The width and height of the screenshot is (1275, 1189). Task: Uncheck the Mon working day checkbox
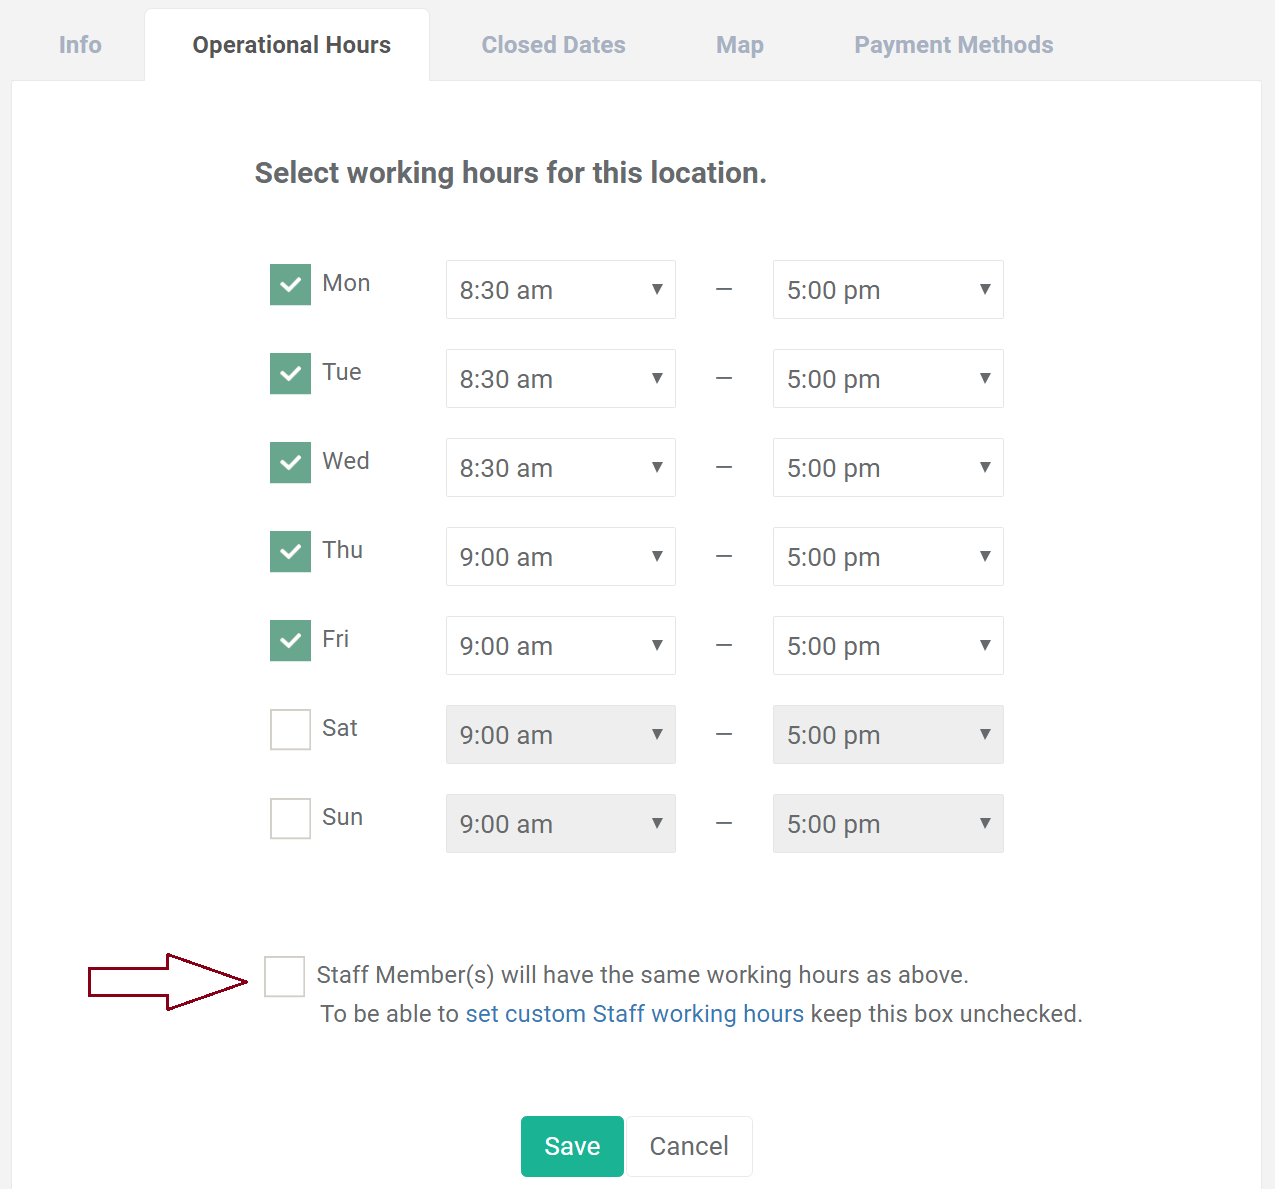(x=289, y=284)
